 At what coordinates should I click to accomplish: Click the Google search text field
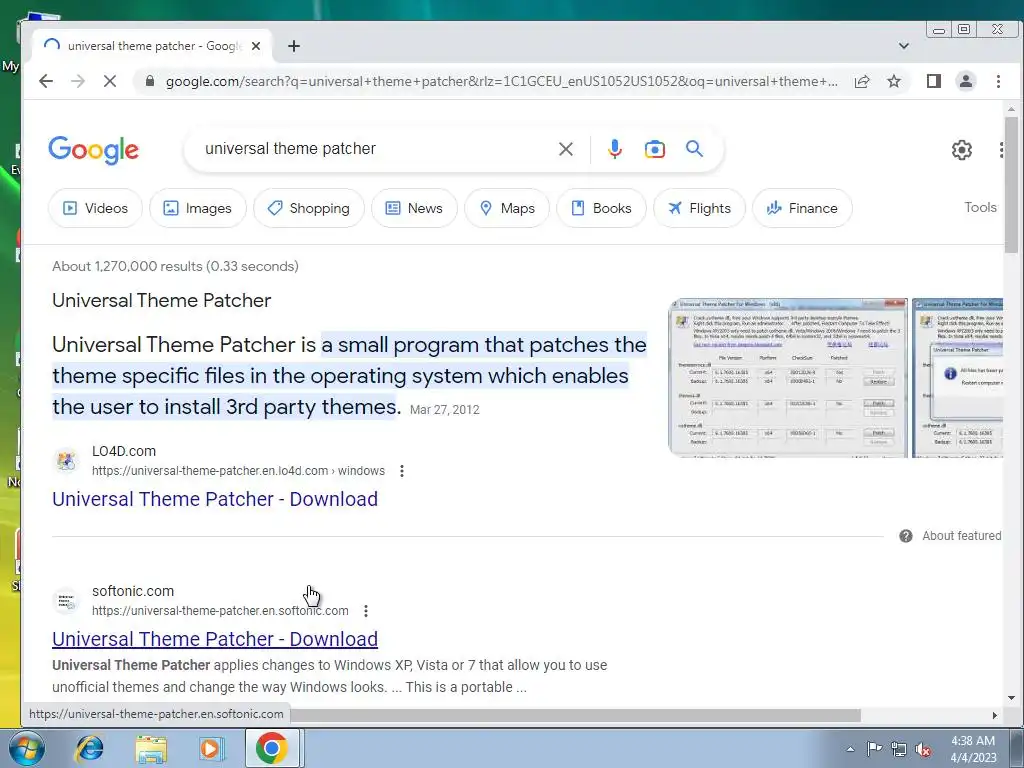click(376, 149)
